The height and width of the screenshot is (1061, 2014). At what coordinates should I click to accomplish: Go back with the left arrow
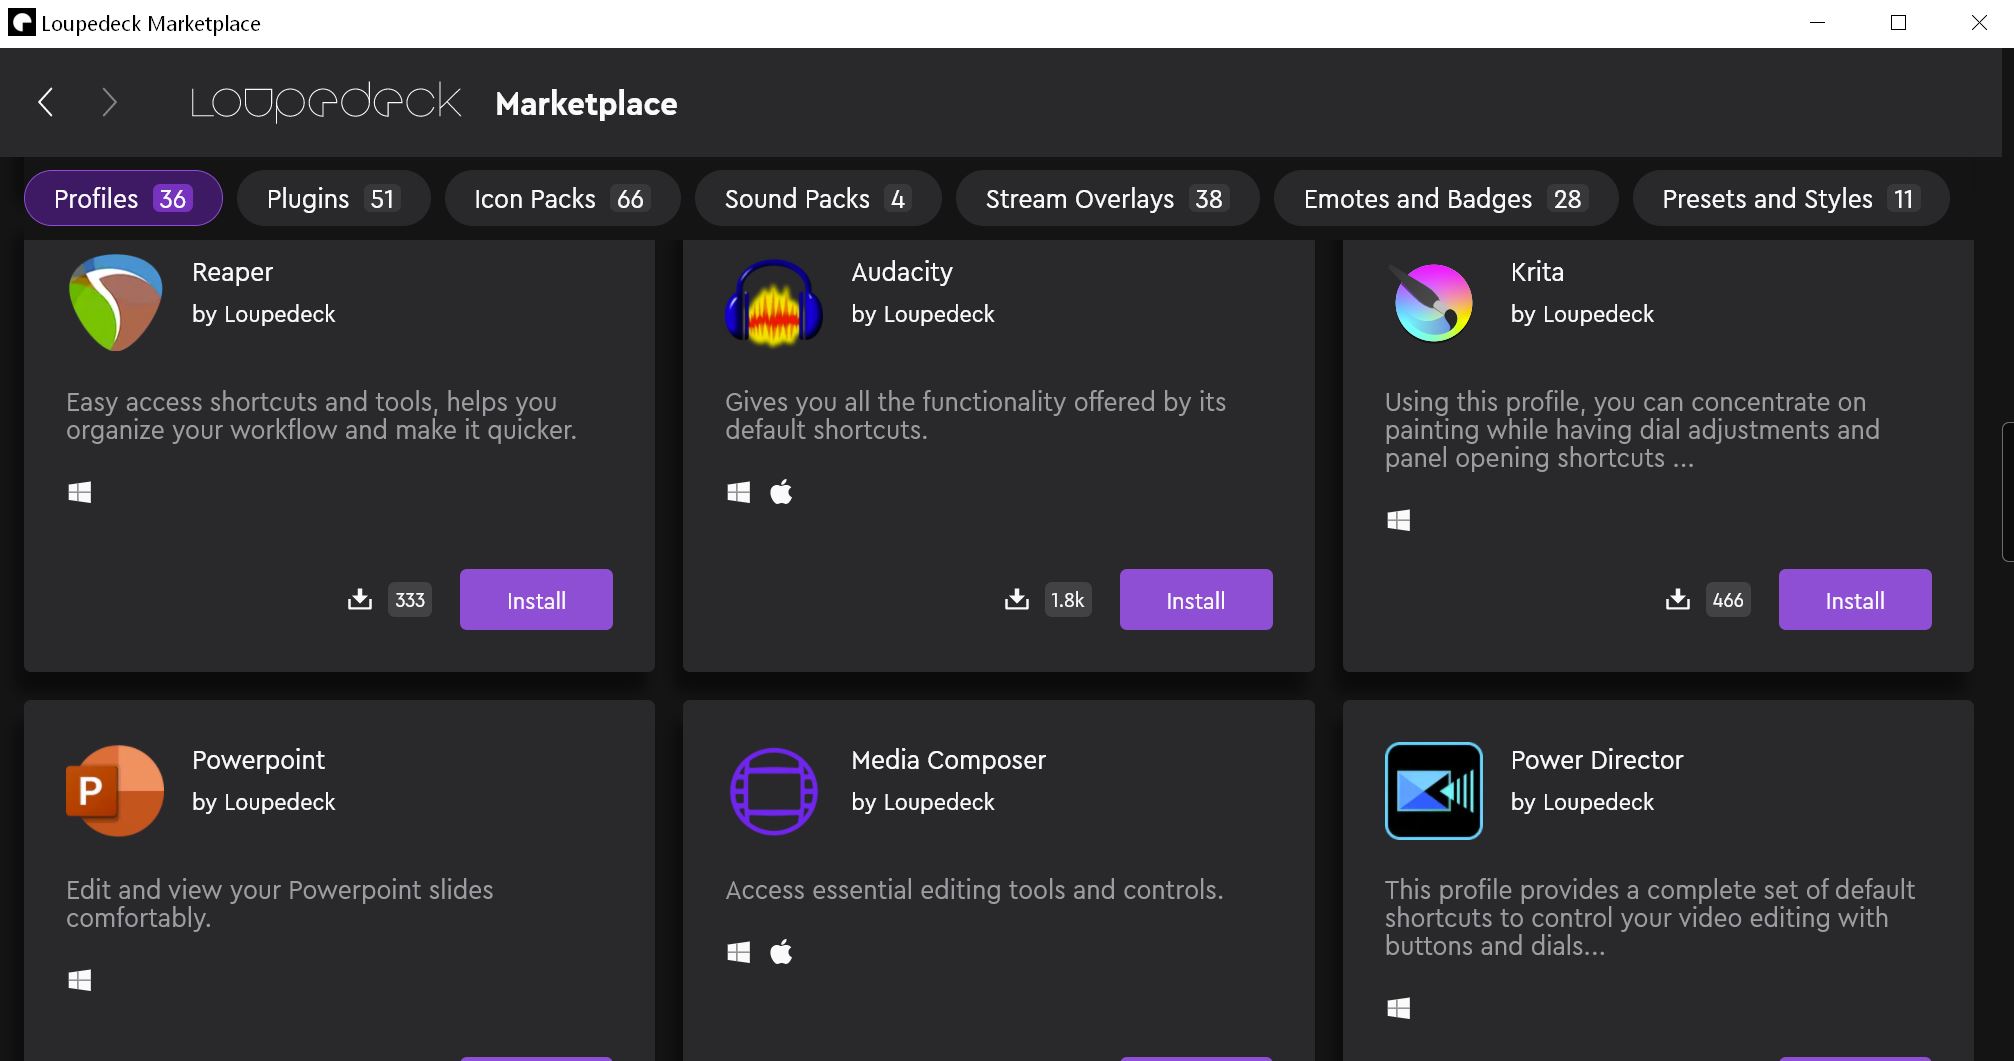coord(45,102)
